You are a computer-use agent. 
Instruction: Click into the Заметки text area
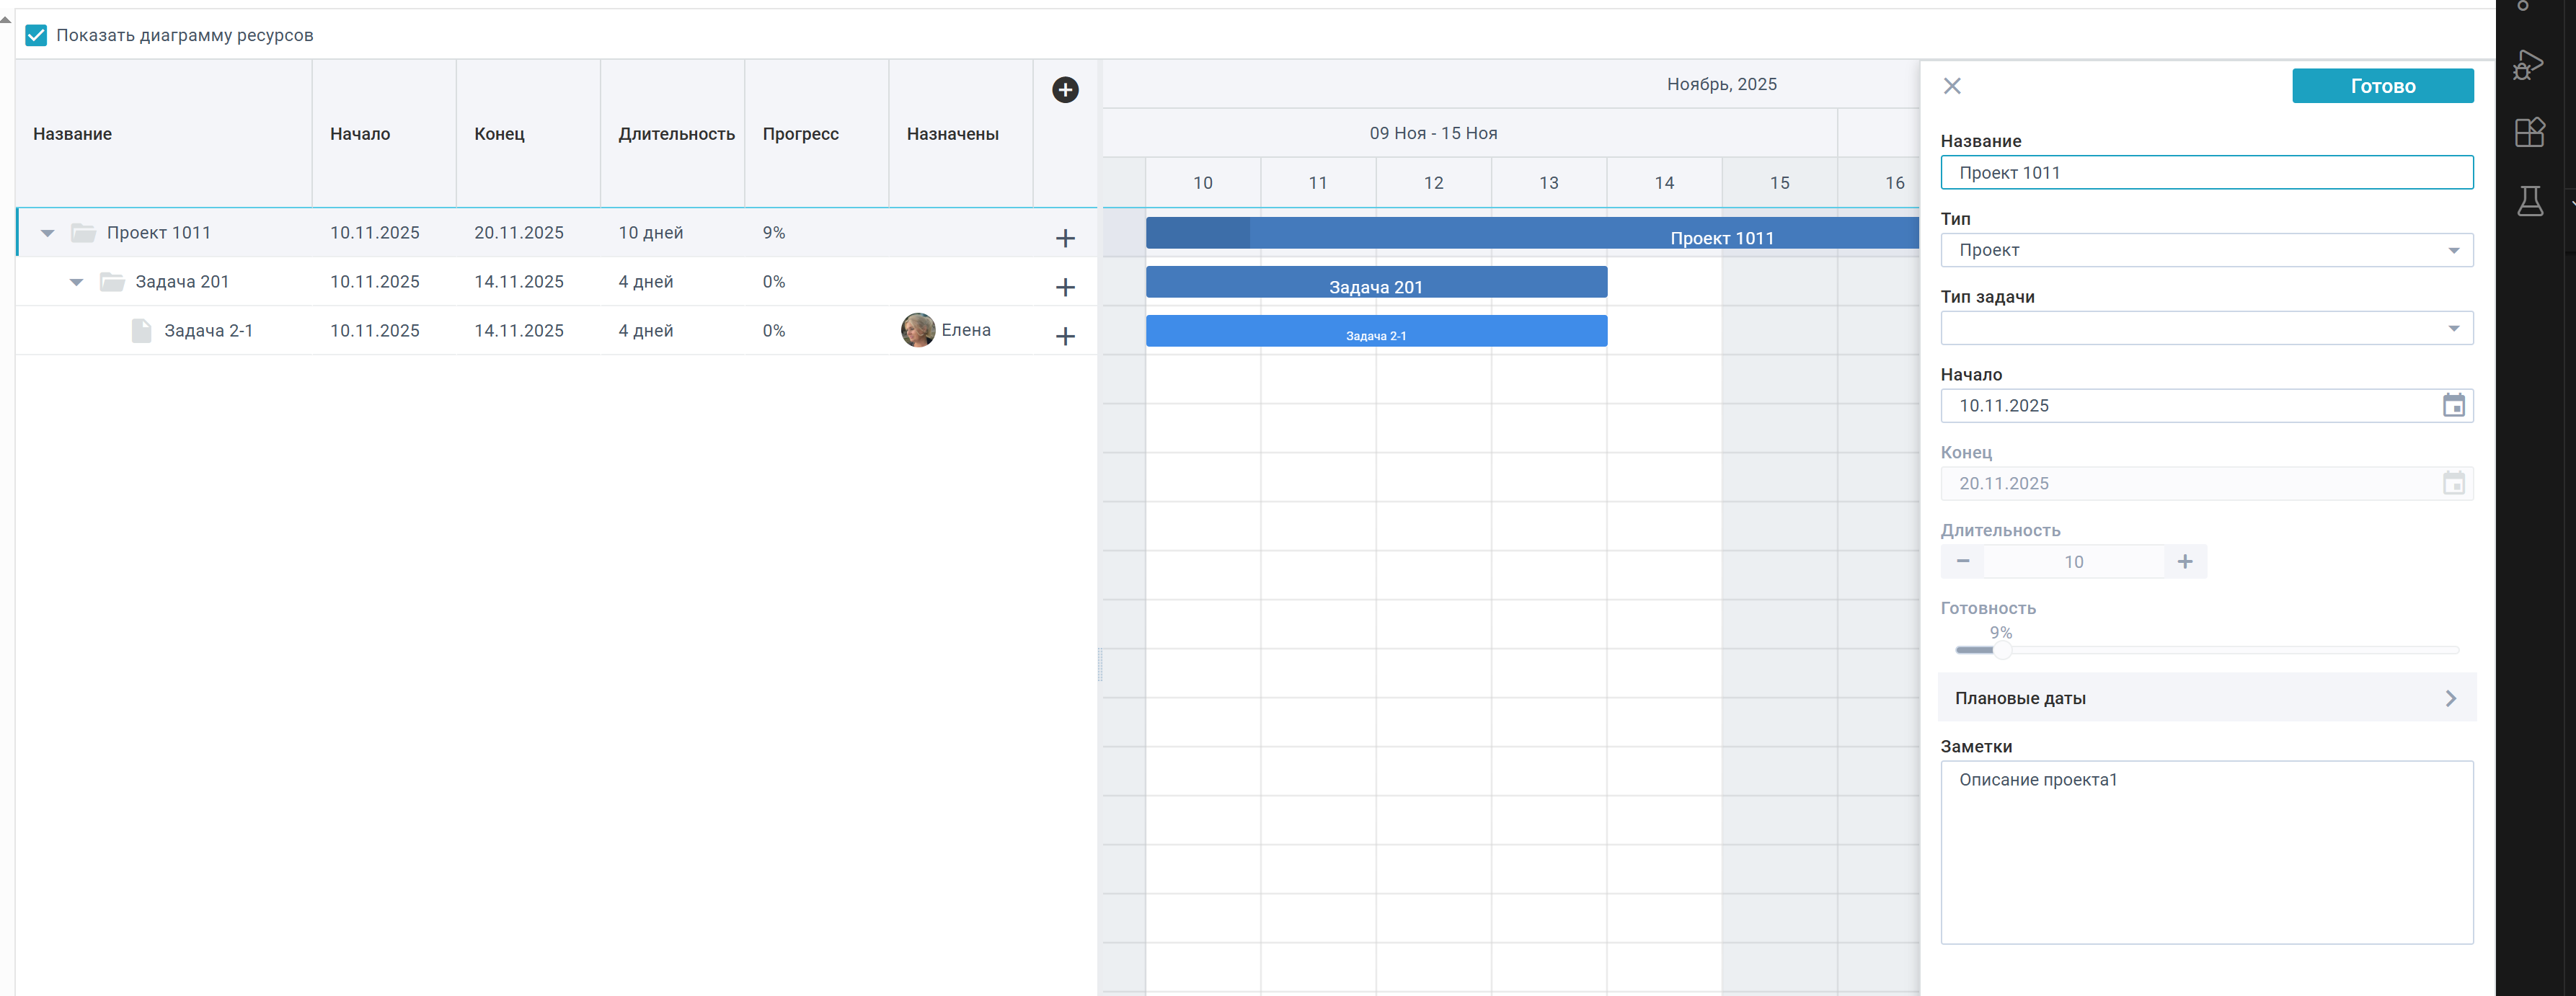click(x=2206, y=852)
